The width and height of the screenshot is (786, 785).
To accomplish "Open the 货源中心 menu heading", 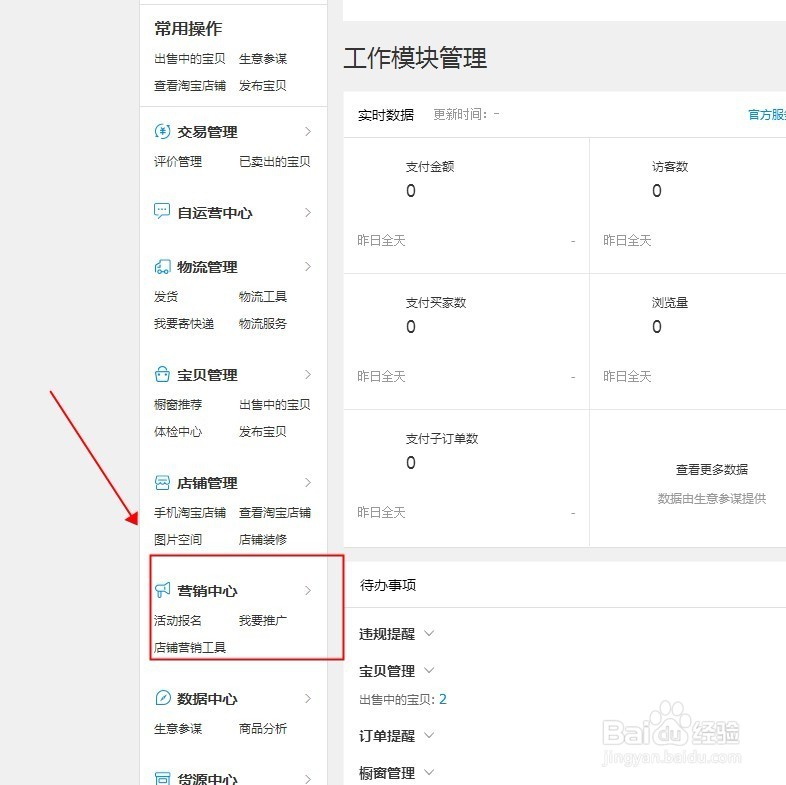I will (x=207, y=778).
